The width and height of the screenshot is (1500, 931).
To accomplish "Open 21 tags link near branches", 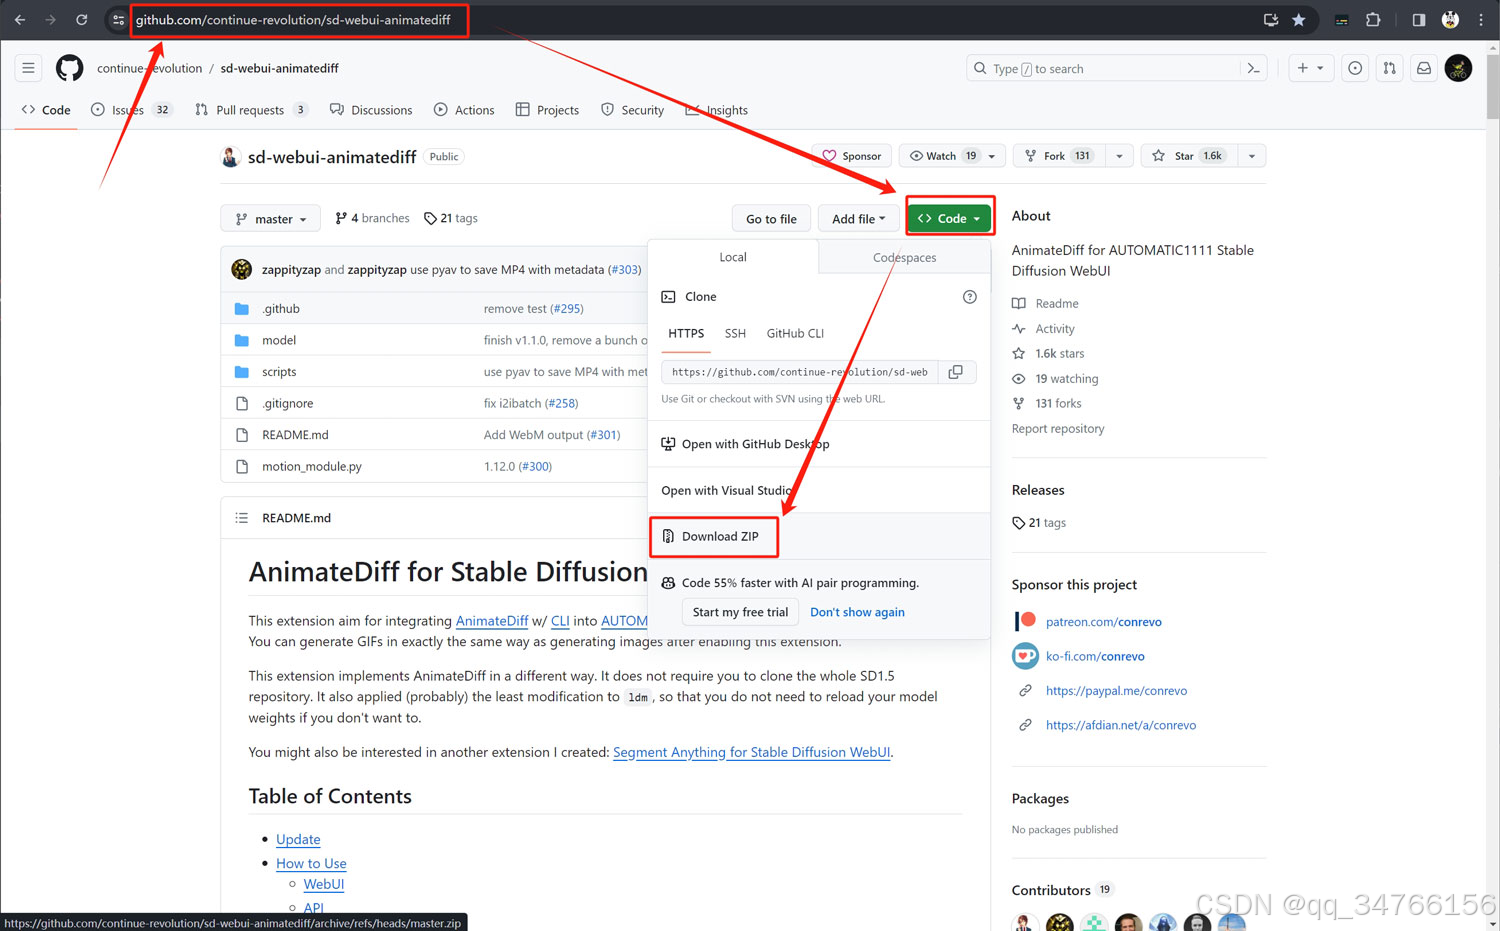I will [x=451, y=218].
